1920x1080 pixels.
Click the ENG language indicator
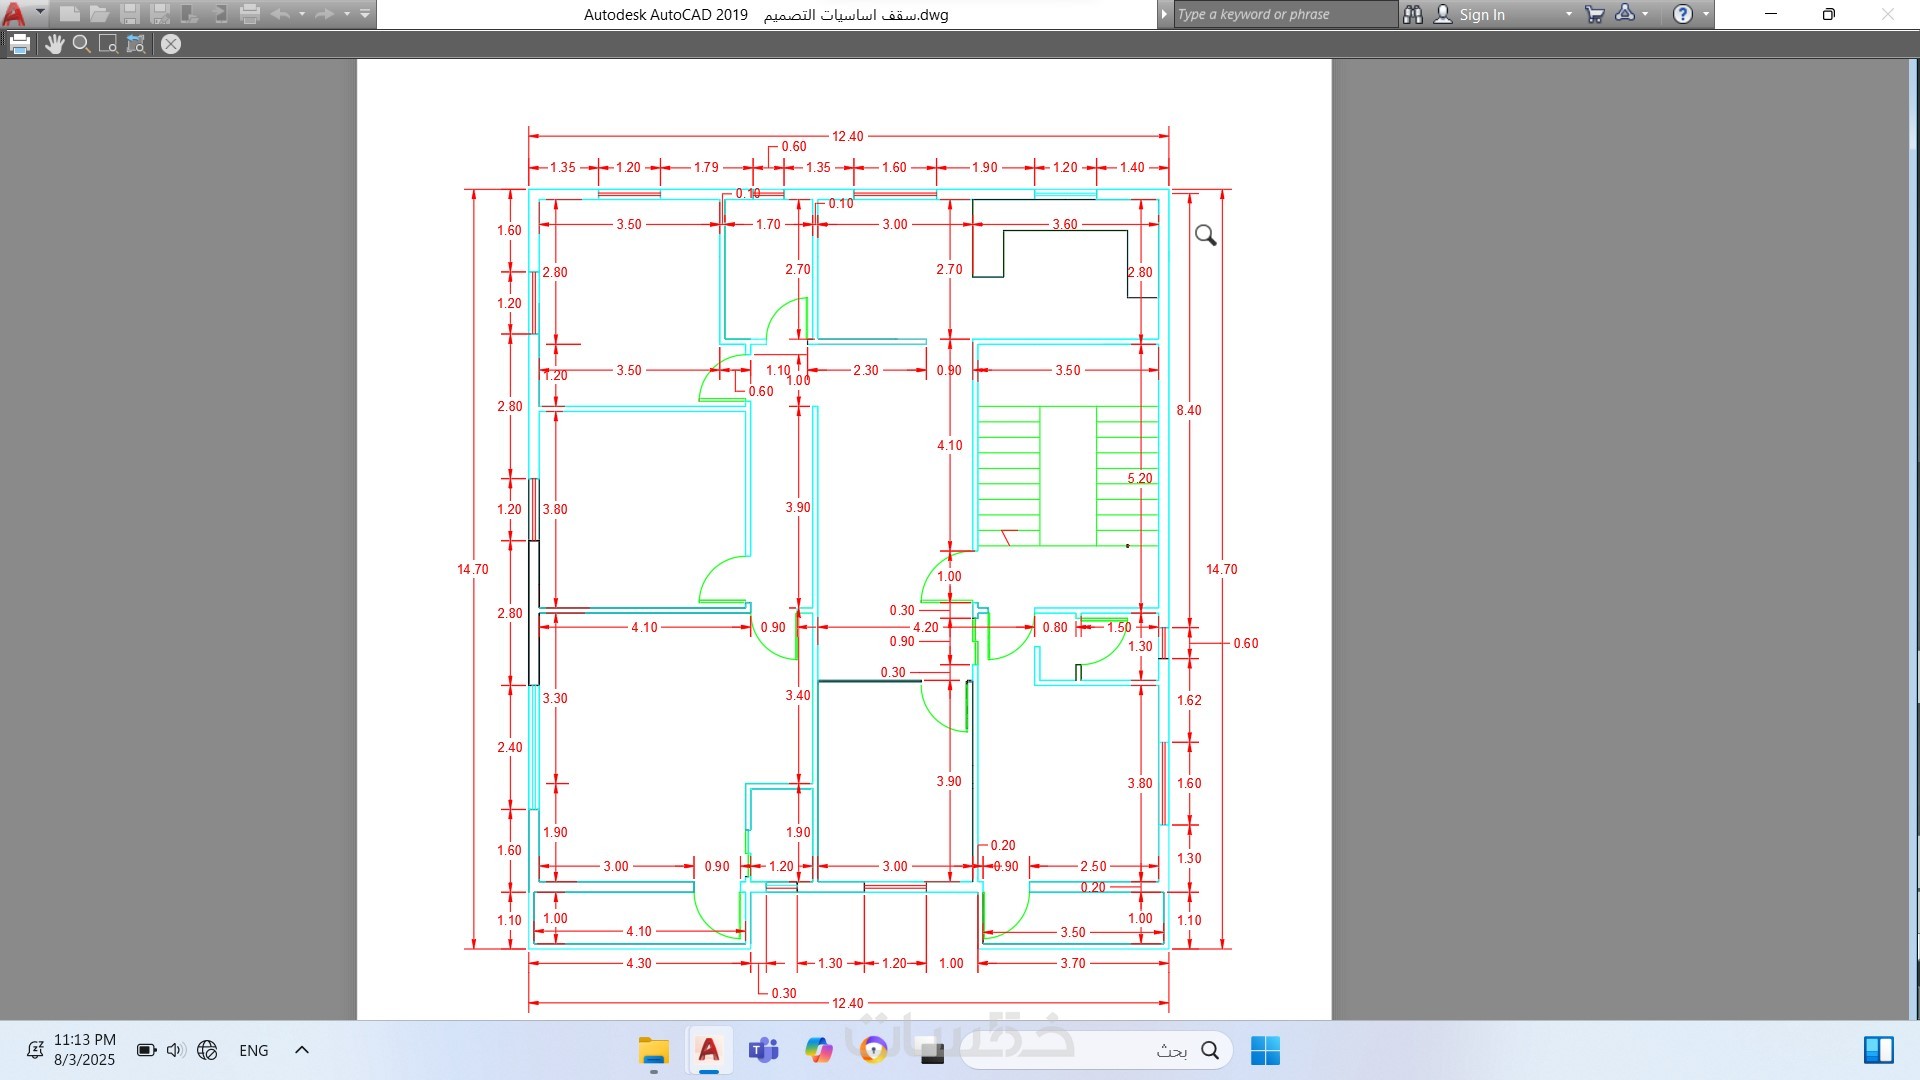[x=254, y=1050]
